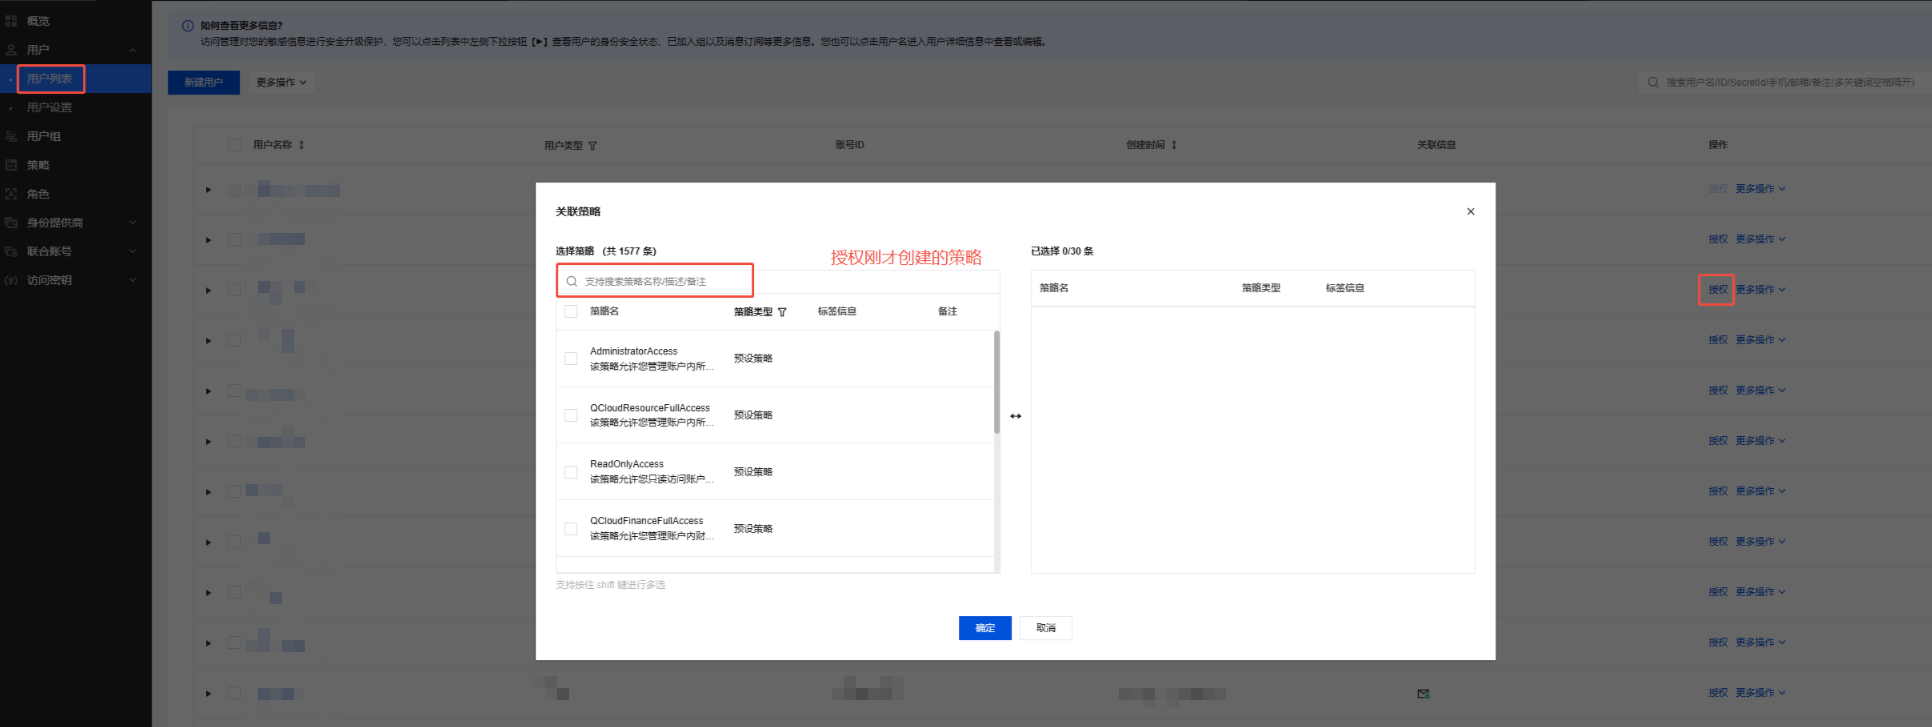
Task: Open 更多操作 dropdown in first user row
Action: pyautogui.click(x=1760, y=189)
